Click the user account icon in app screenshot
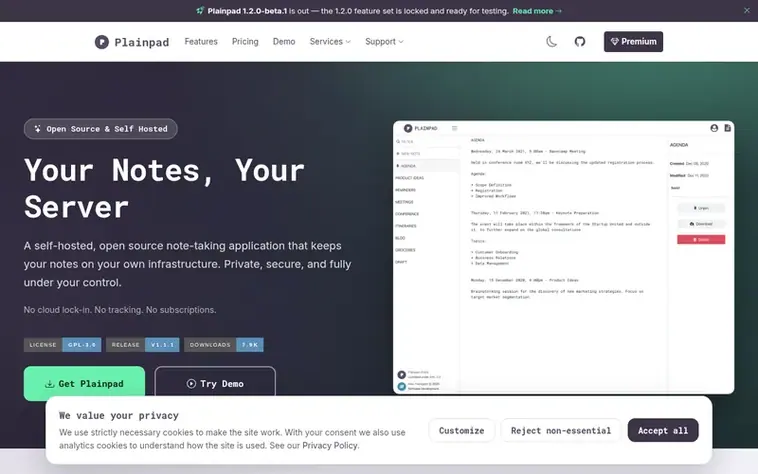758x474 pixels. click(x=714, y=128)
